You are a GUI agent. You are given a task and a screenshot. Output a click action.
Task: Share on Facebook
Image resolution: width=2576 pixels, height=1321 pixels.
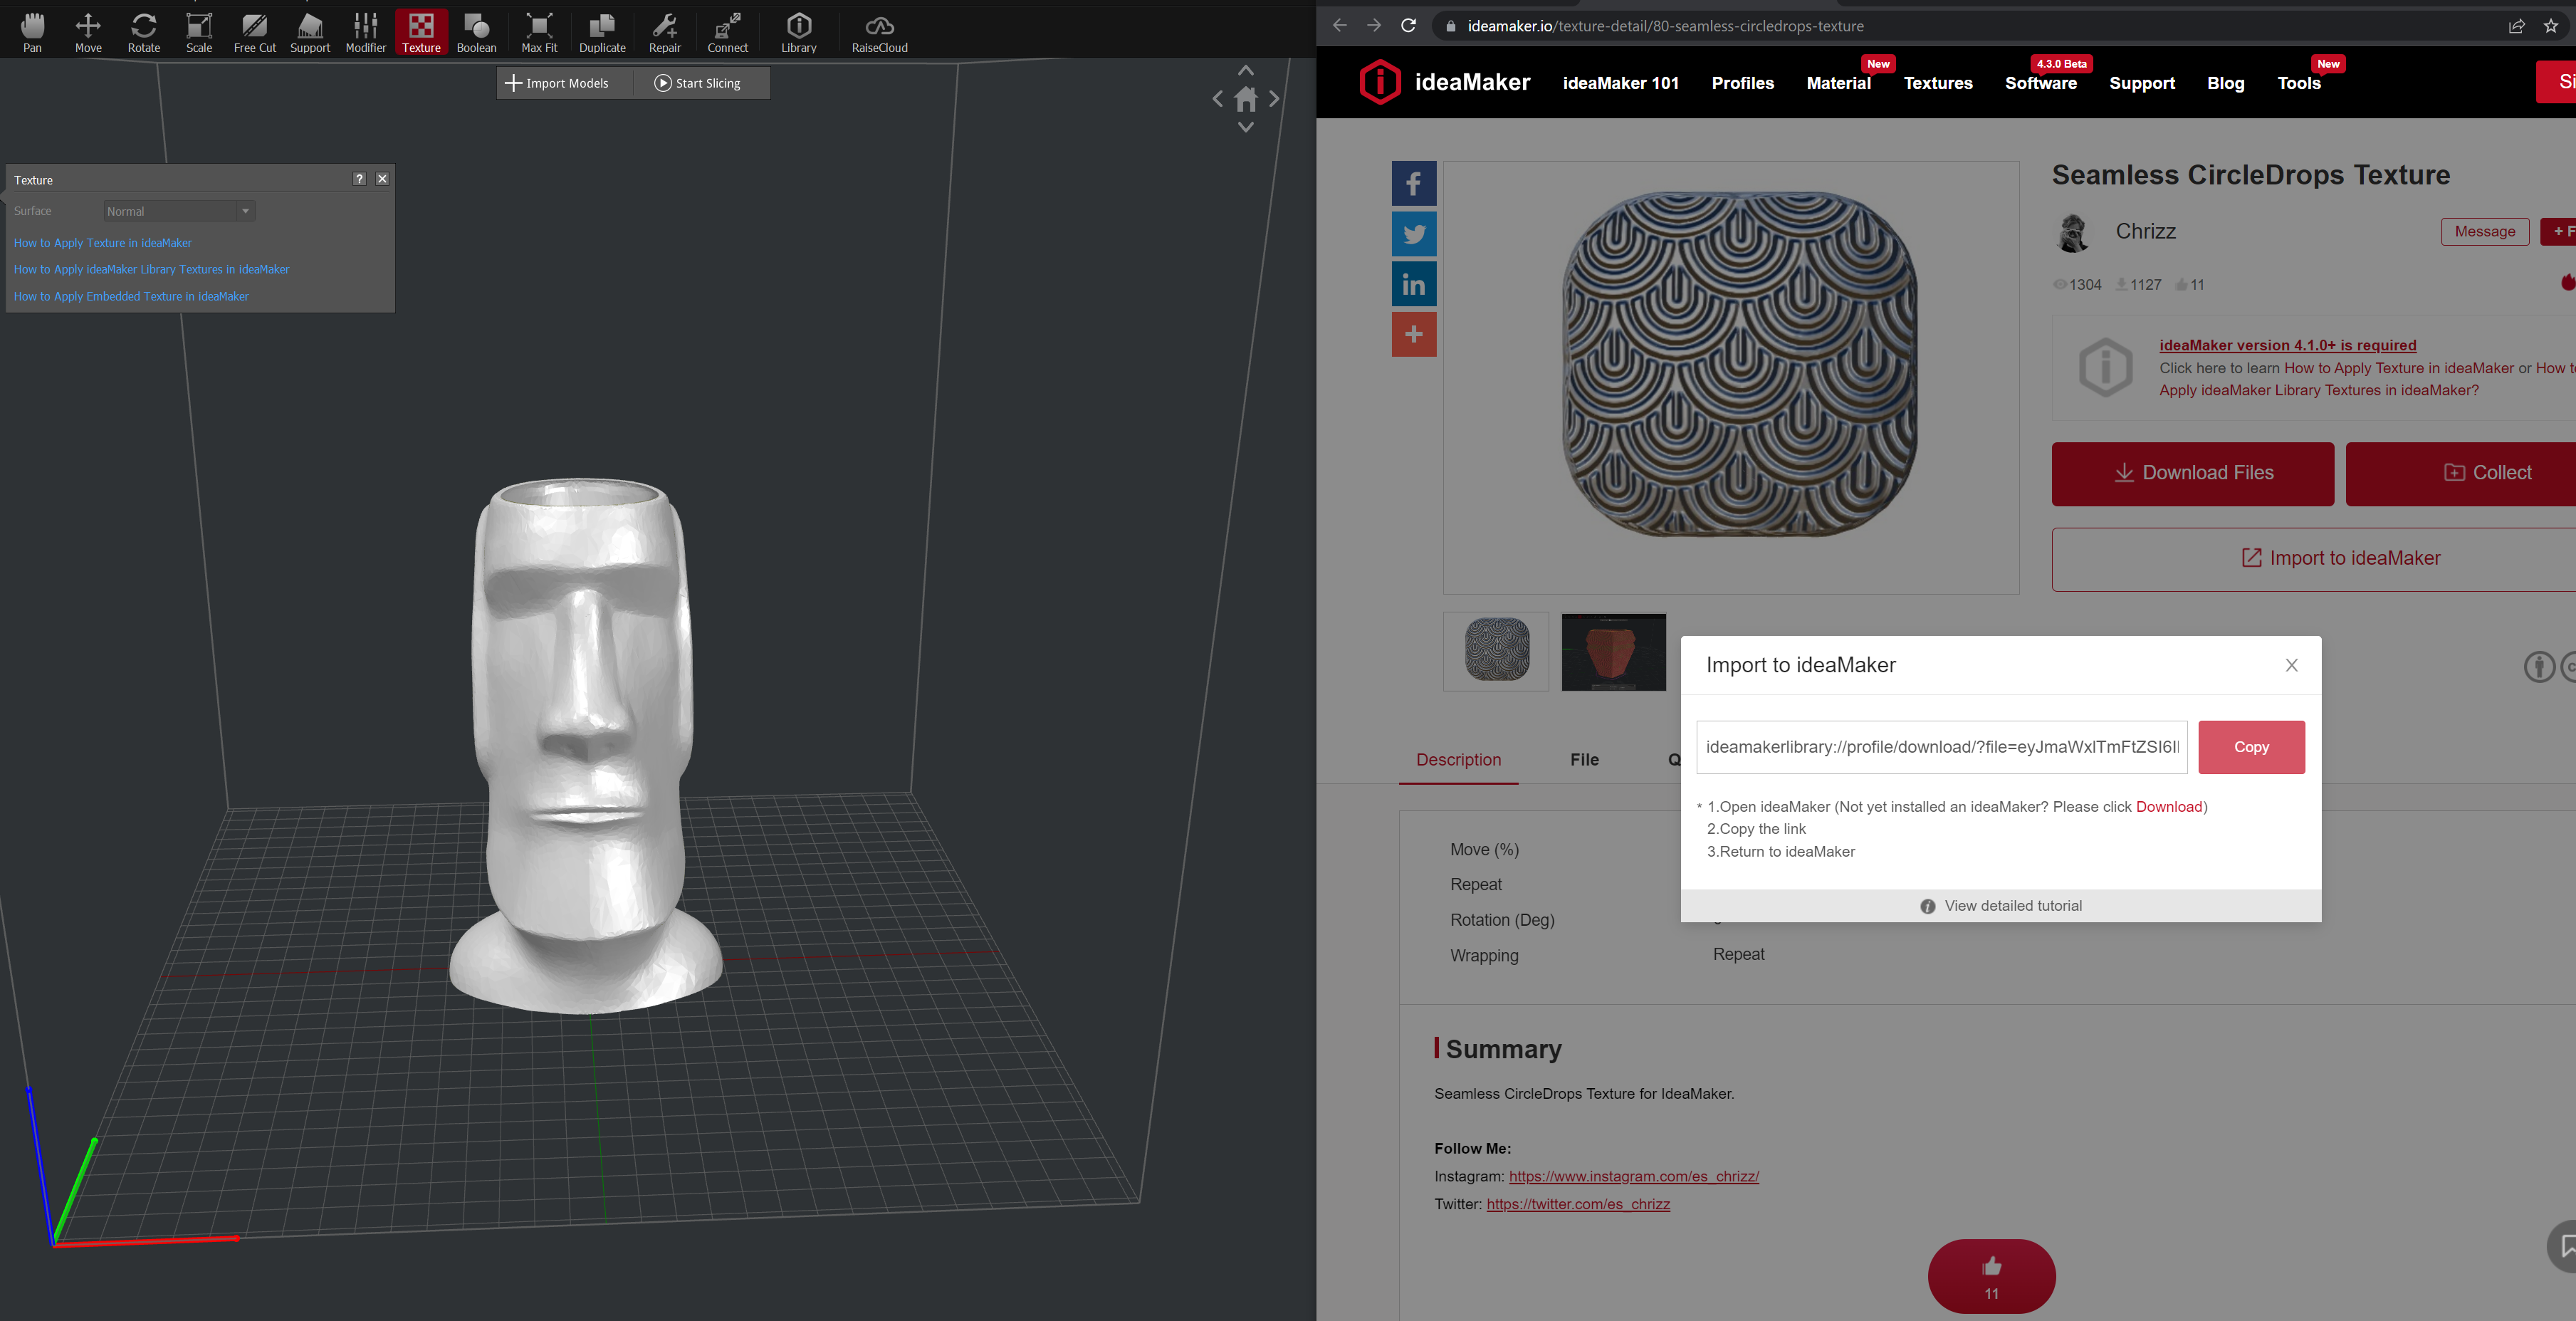coord(1414,183)
